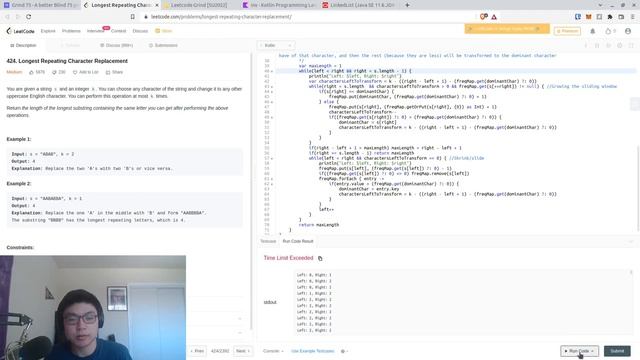
Task: Open the help dropdown beside Use Example Testcases
Action: point(344,351)
